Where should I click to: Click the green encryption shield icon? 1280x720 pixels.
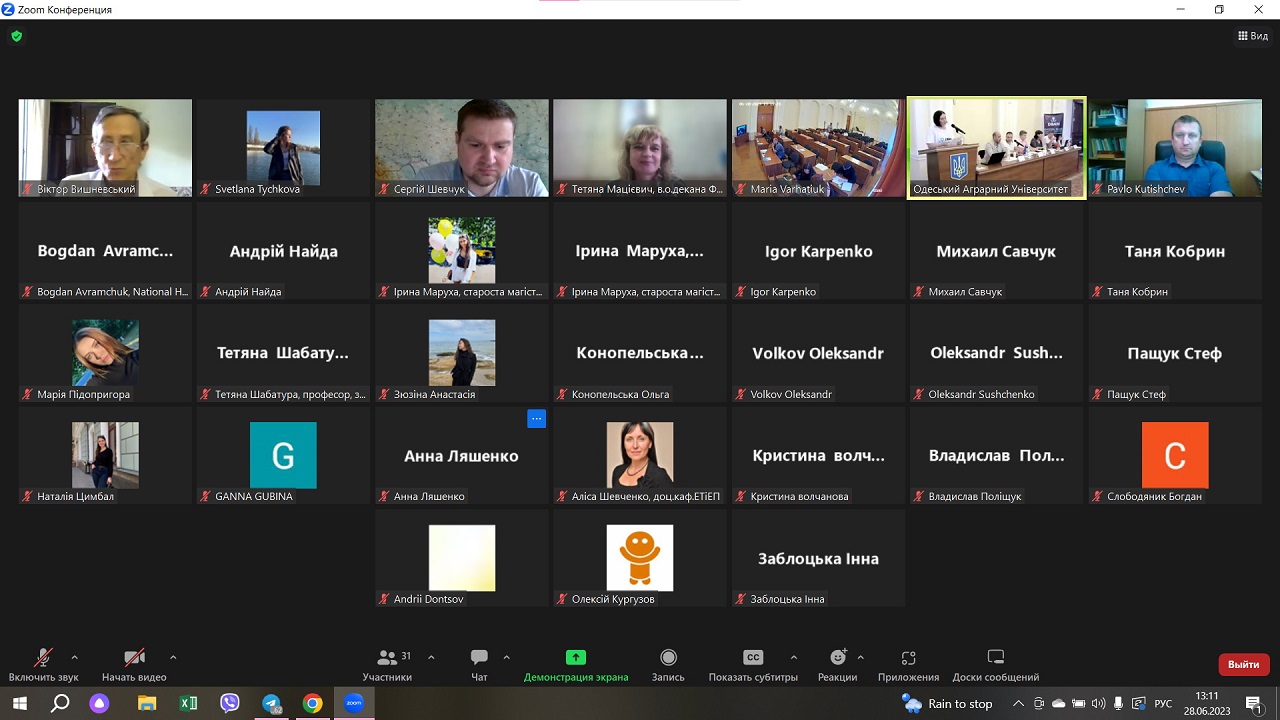[16, 36]
